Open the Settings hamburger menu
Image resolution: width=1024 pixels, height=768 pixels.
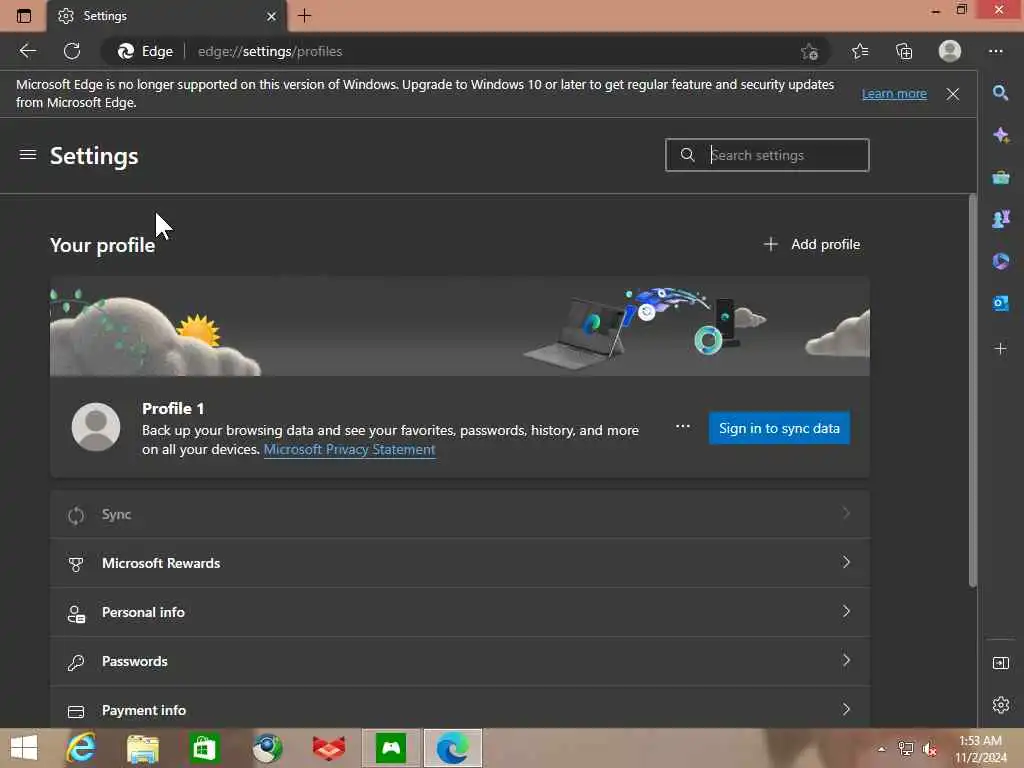[27, 155]
